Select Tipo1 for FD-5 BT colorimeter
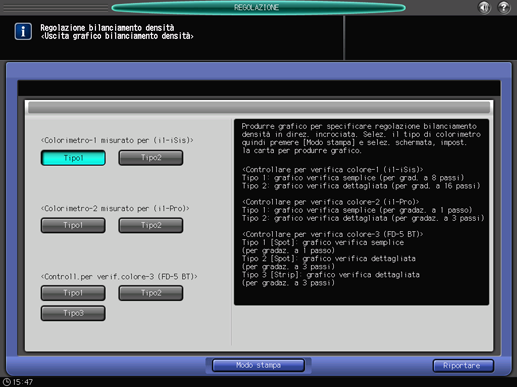Viewport: 517px width, 387px height. pos(73,293)
